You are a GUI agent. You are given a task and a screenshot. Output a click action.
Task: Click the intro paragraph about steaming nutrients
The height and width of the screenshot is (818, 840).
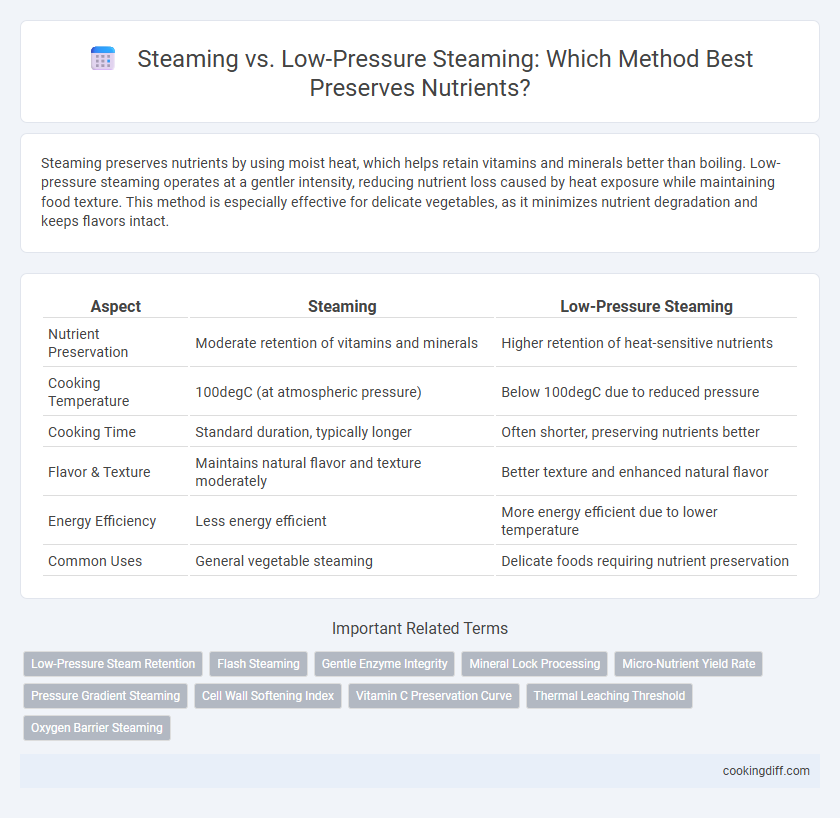coord(411,192)
